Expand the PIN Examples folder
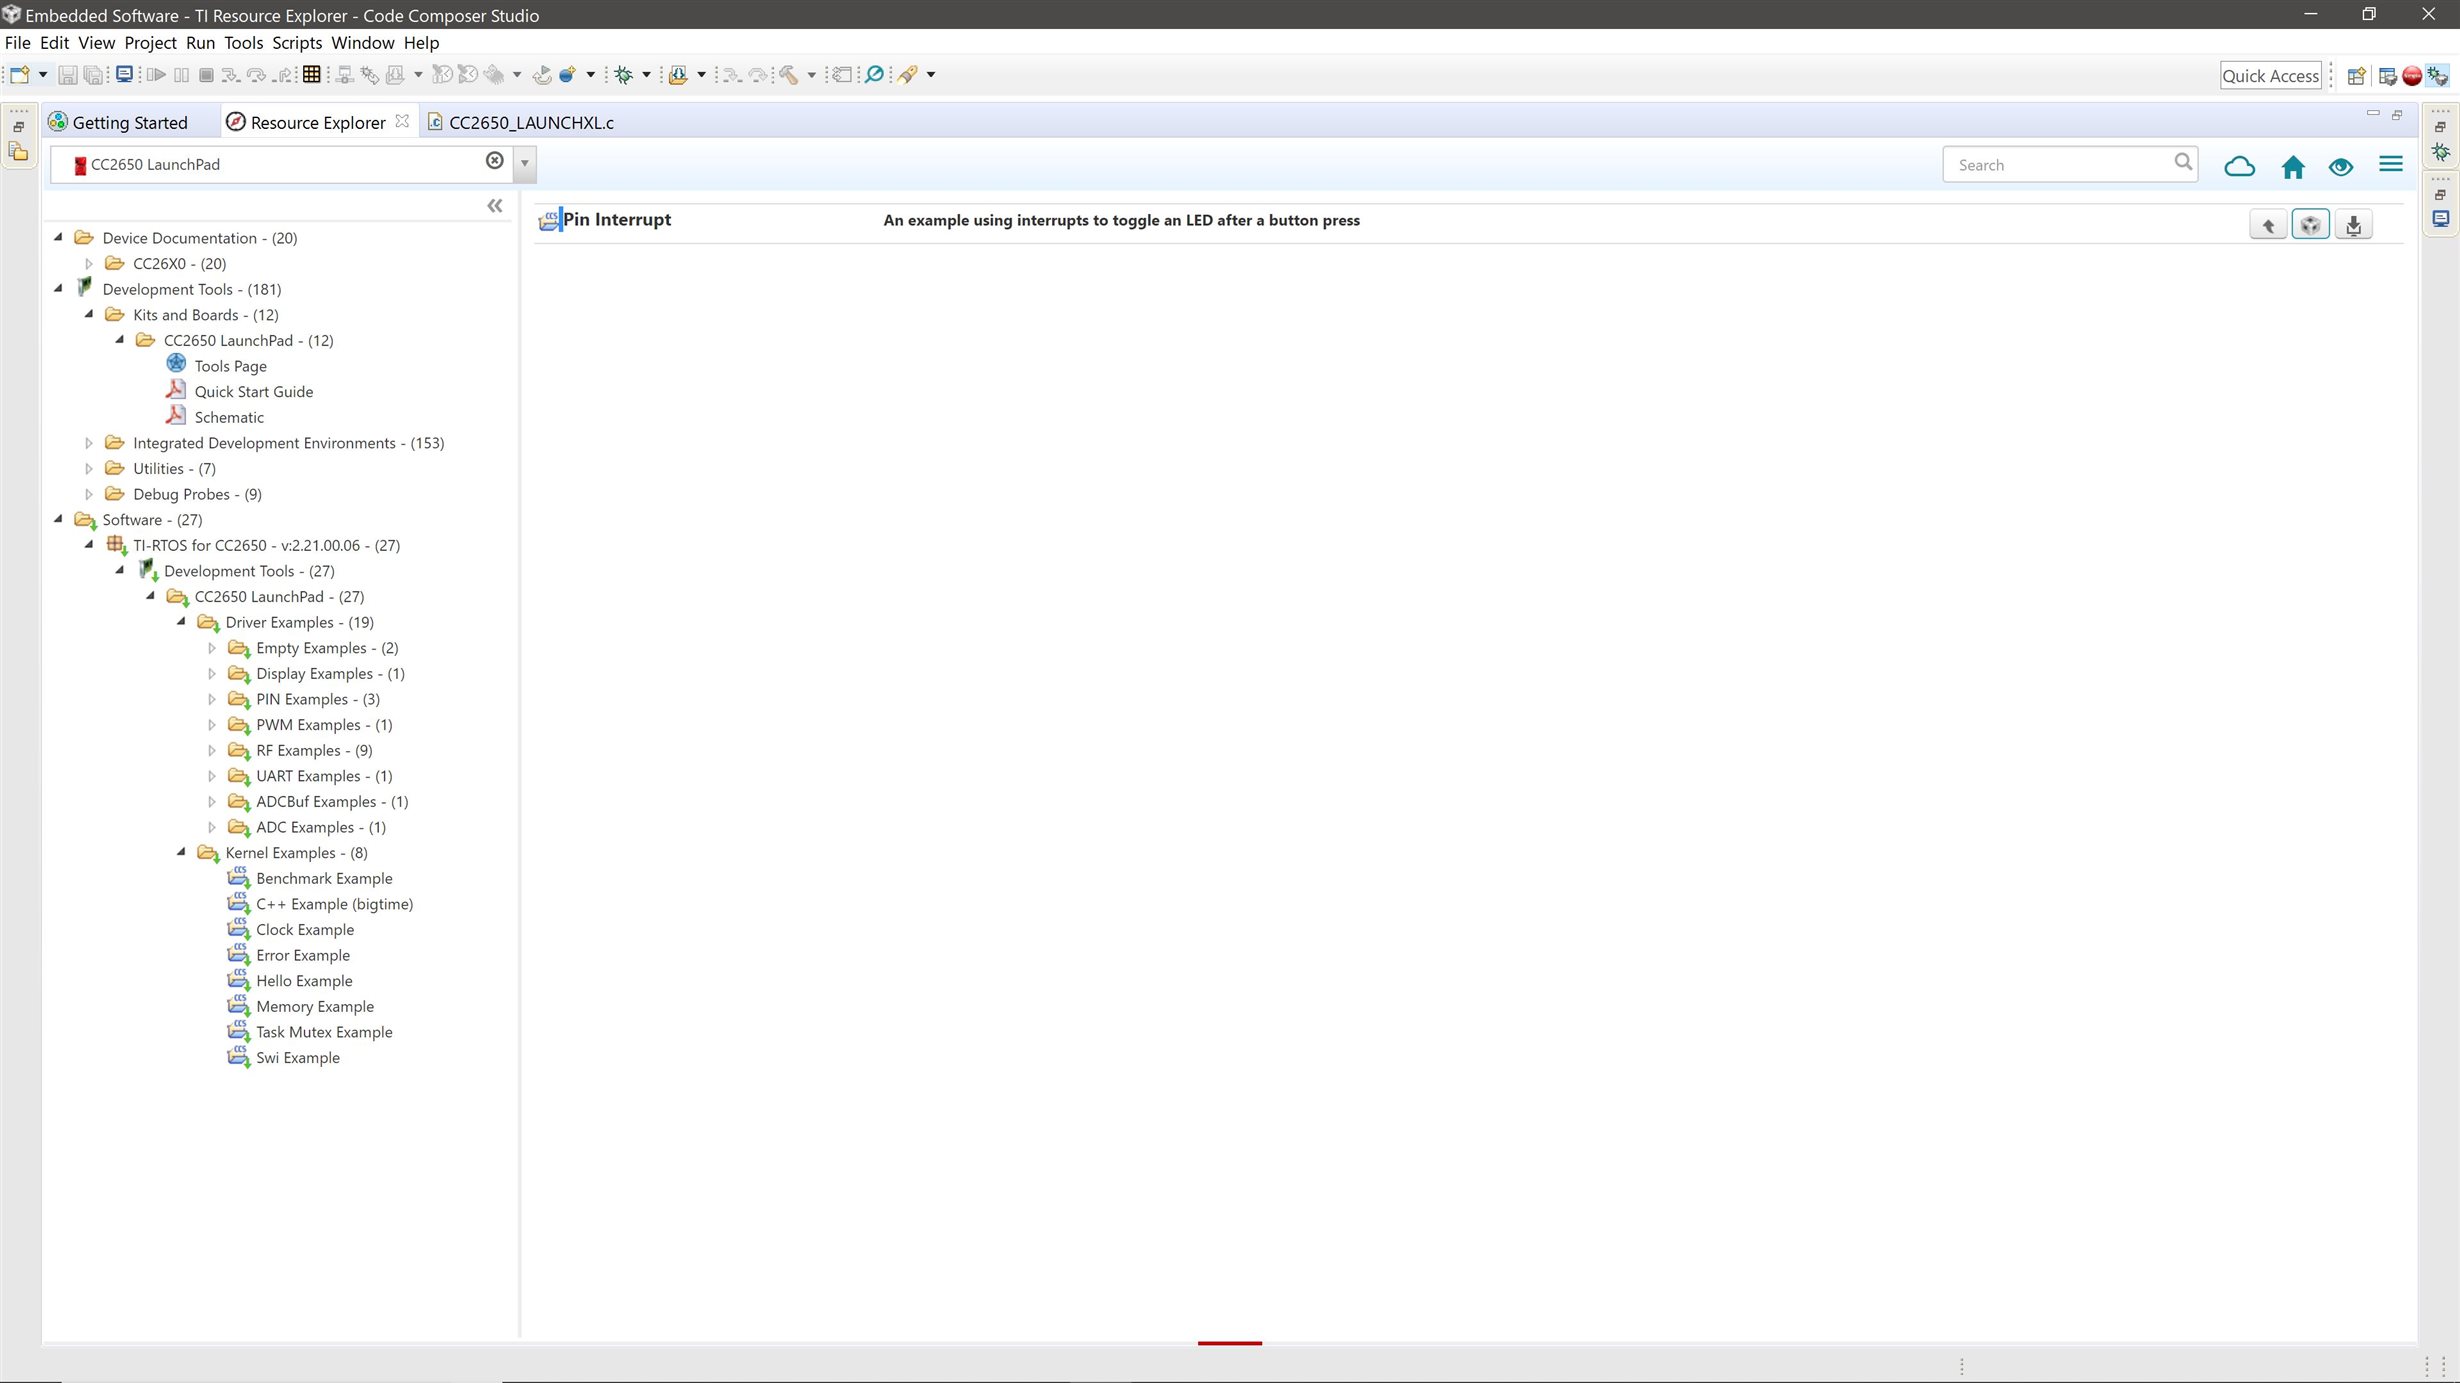Image resolution: width=2460 pixels, height=1383 pixels. 212,699
